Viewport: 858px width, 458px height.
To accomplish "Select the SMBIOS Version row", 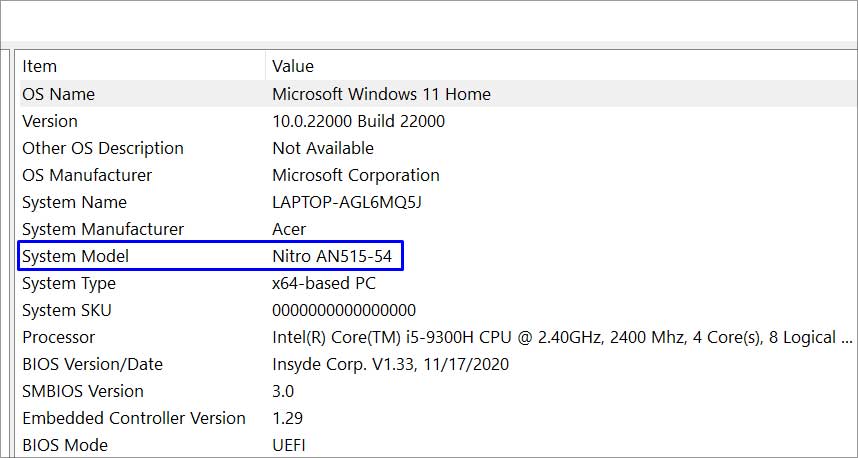I will pyautogui.click(x=438, y=391).
